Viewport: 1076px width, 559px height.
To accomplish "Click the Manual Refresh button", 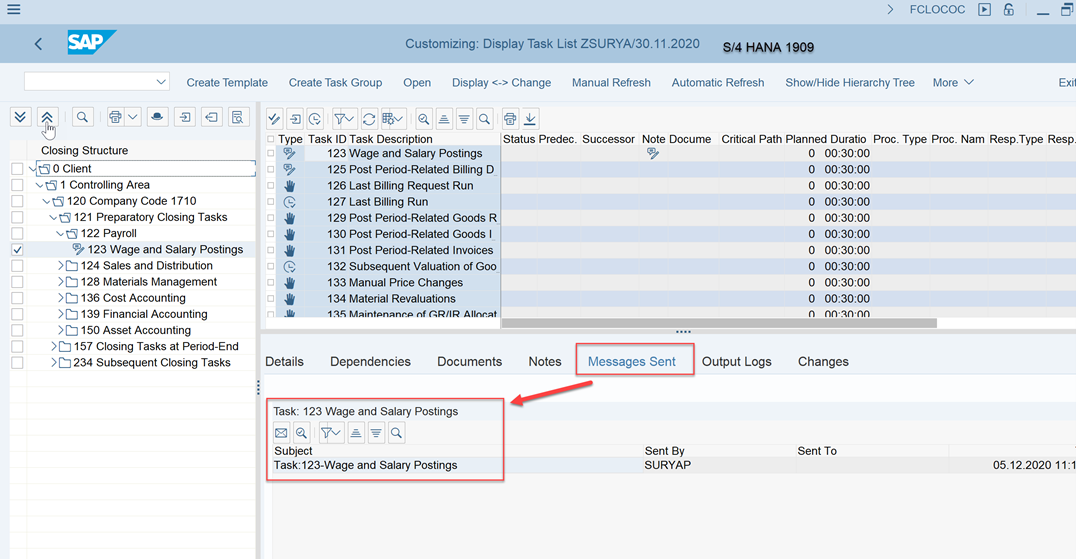I will click(x=611, y=83).
